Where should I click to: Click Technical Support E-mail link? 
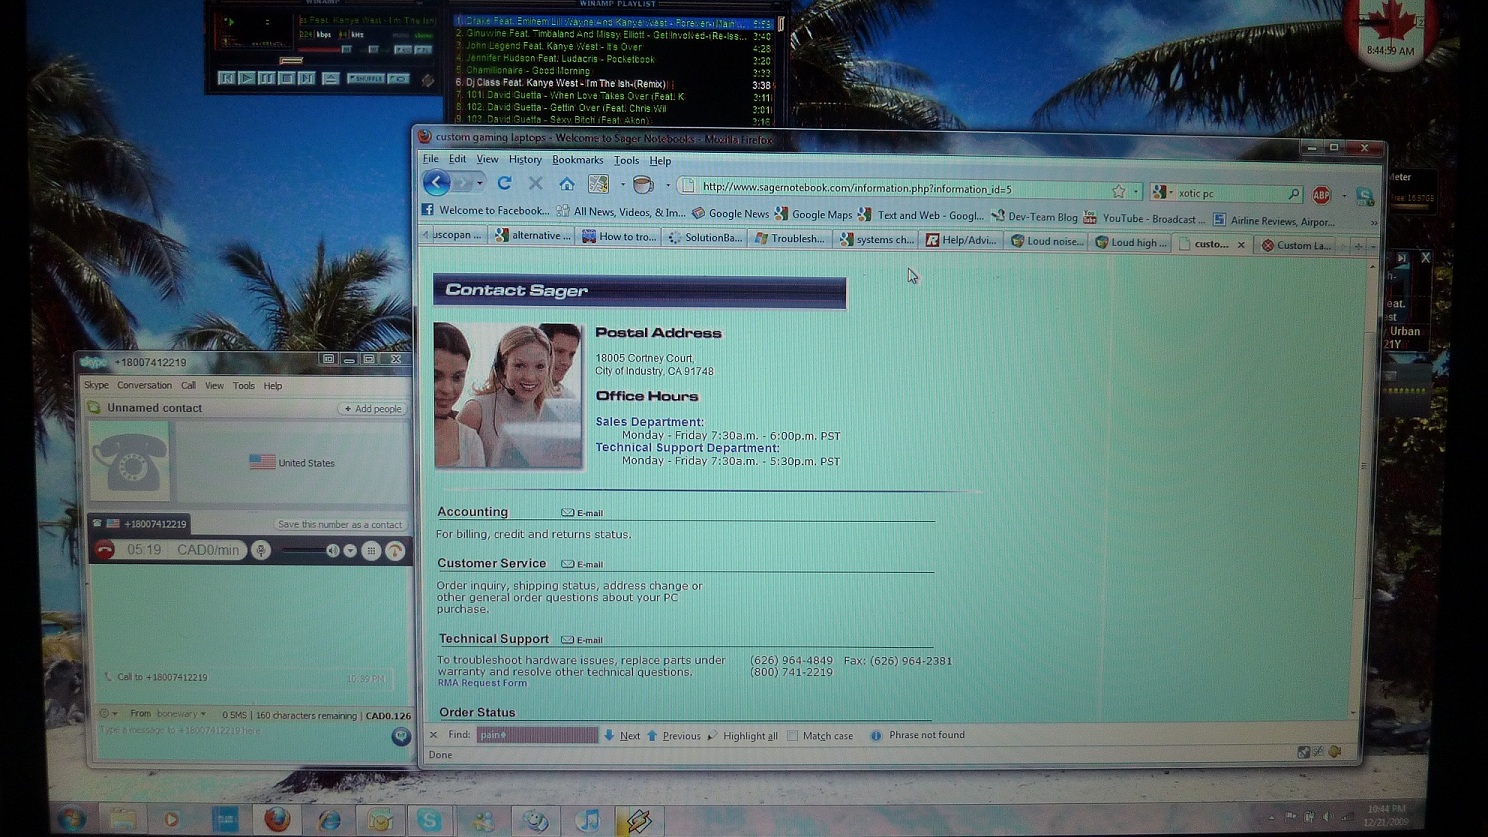click(x=582, y=640)
